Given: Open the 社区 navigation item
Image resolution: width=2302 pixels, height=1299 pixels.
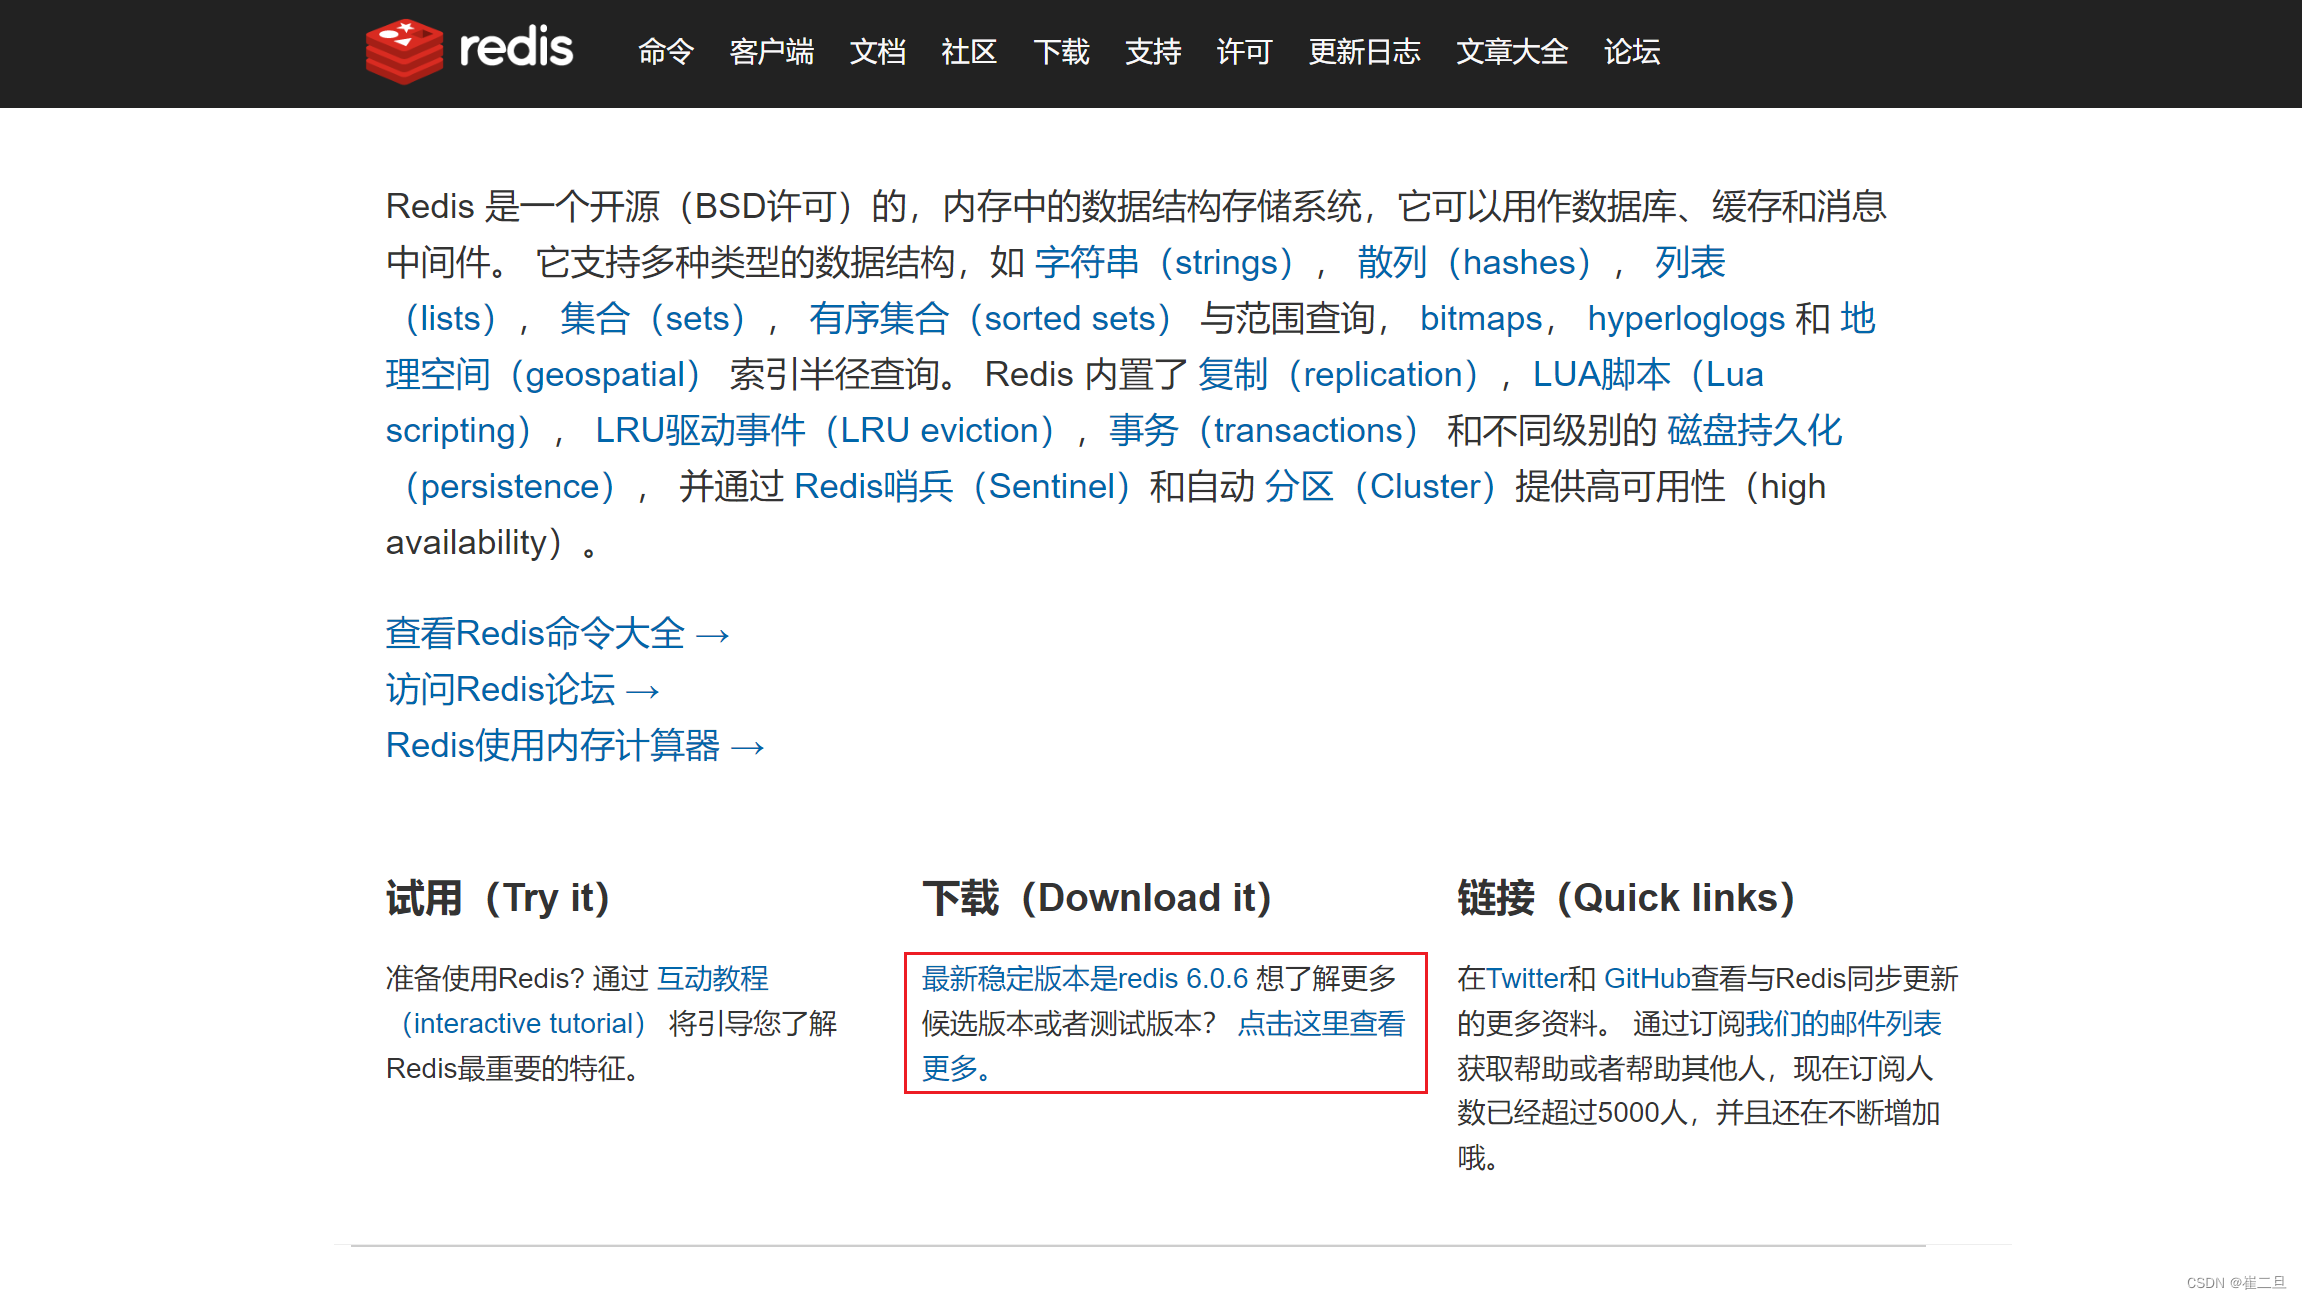Looking at the screenshot, I should click(x=970, y=51).
